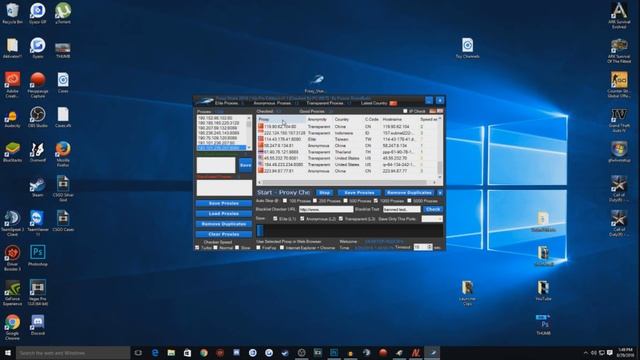
Task: Launch Grand Theft Auto IV desktop icon
Action: 619,120
